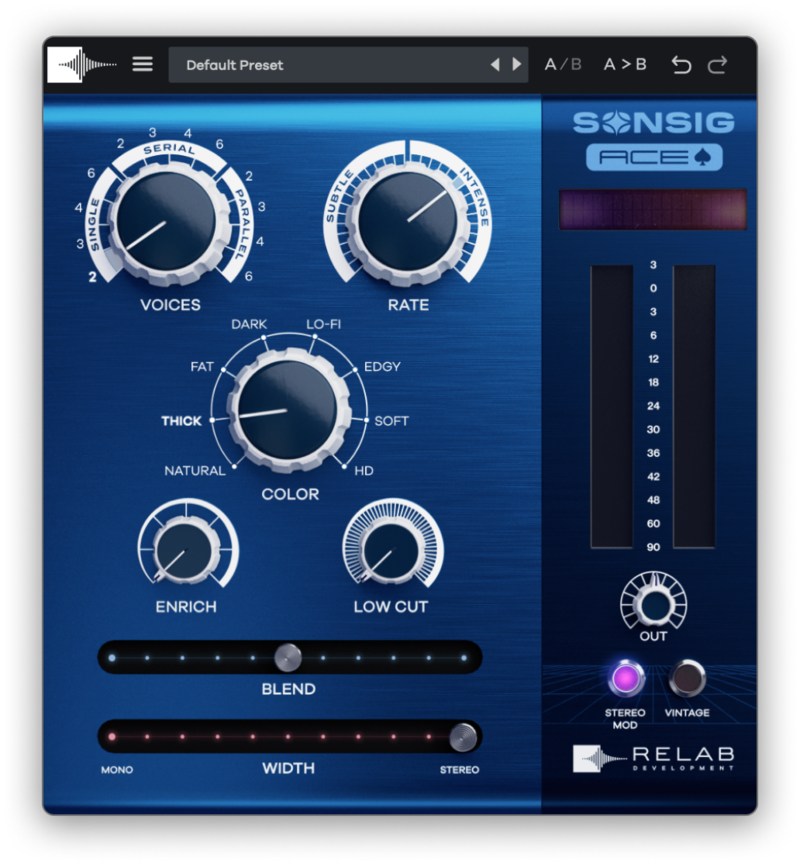Viewport: 800px width, 864px height.
Task: Click the purple display panel
Action: coord(653,209)
